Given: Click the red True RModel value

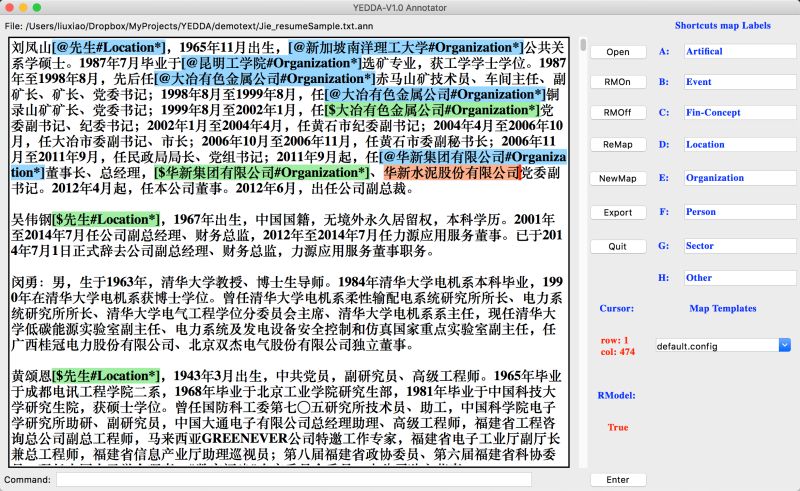Looking at the screenshot, I should tap(617, 427).
